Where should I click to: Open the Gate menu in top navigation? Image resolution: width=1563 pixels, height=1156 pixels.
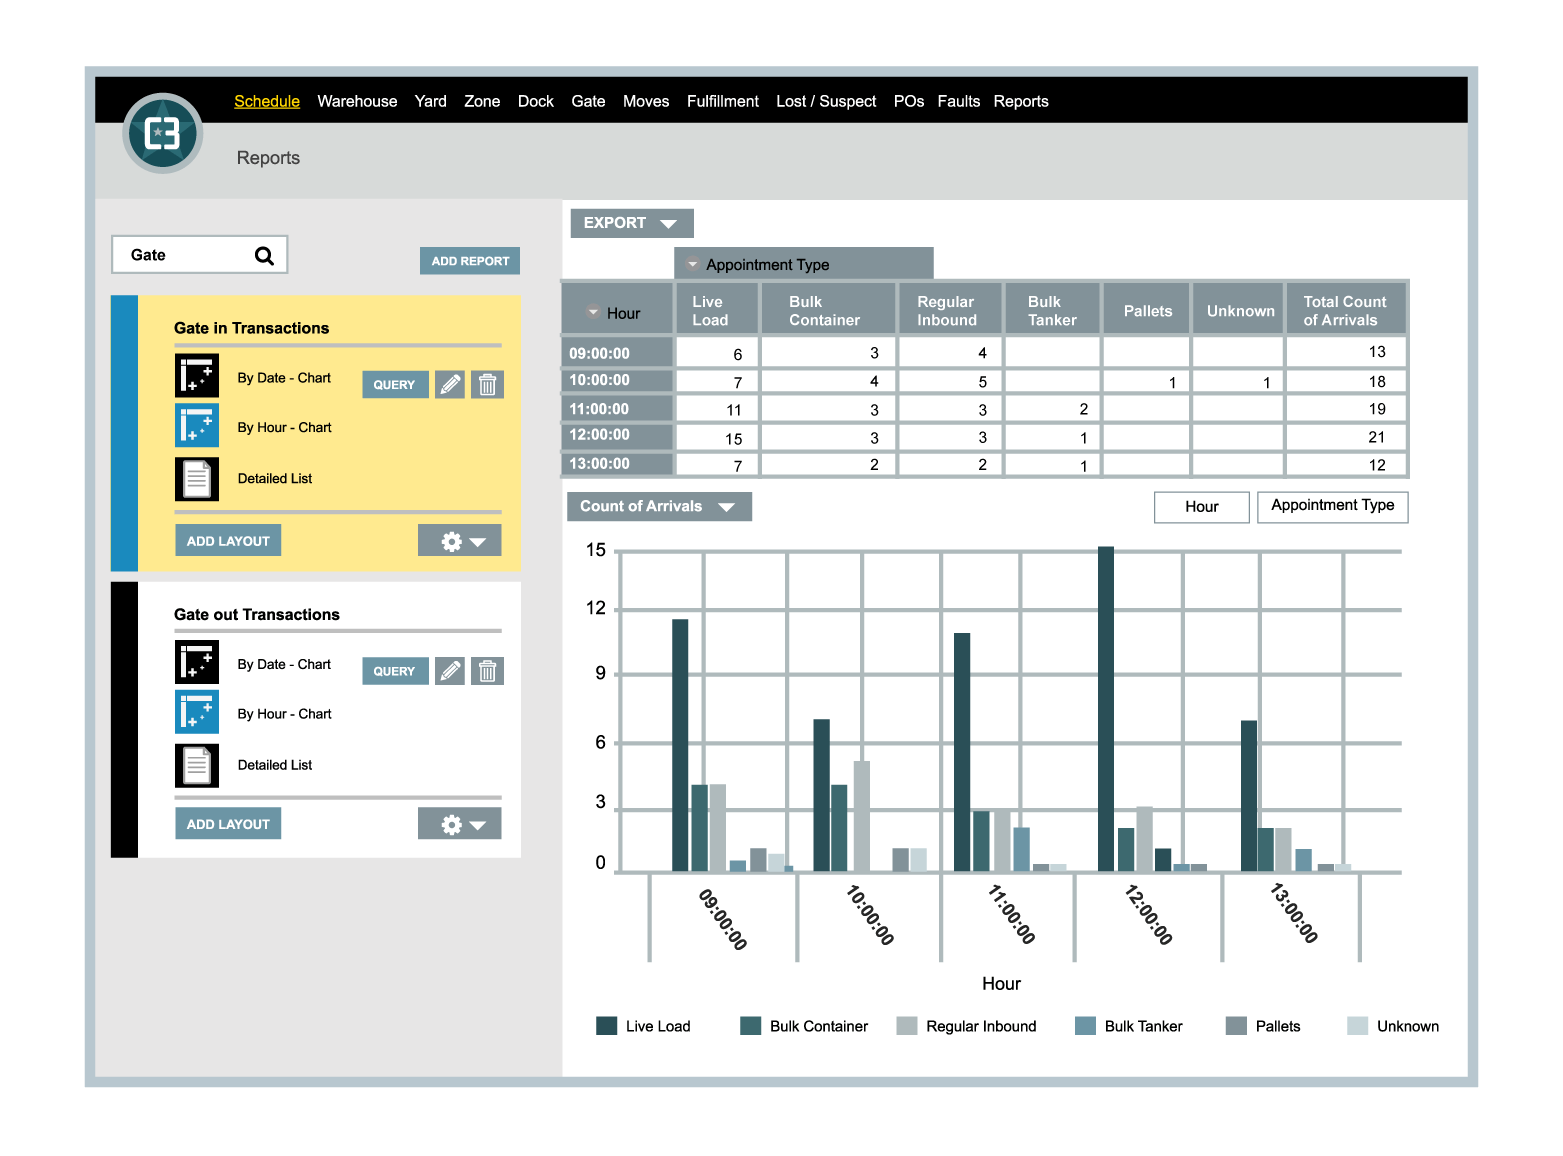588,101
